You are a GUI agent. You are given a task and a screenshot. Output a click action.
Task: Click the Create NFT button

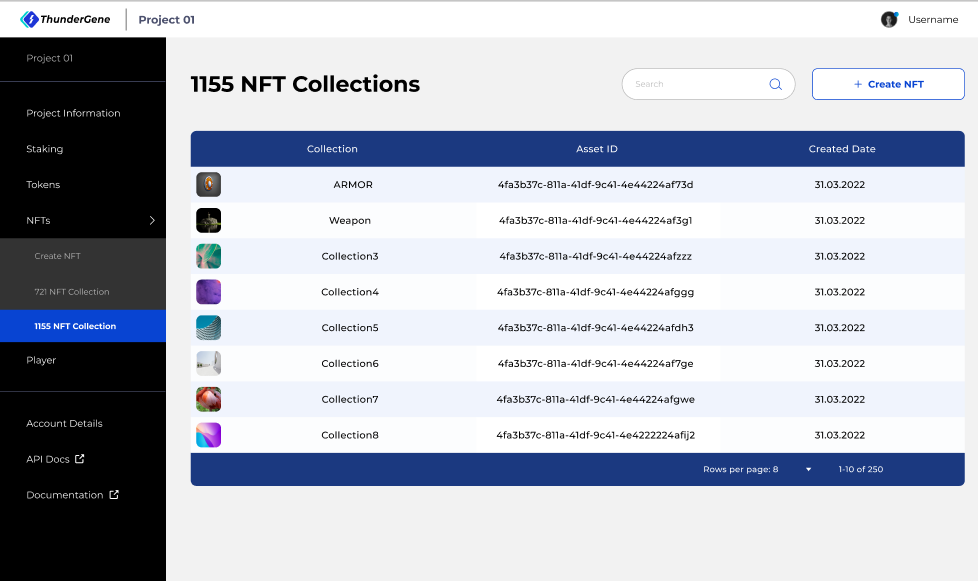click(x=888, y=84)
